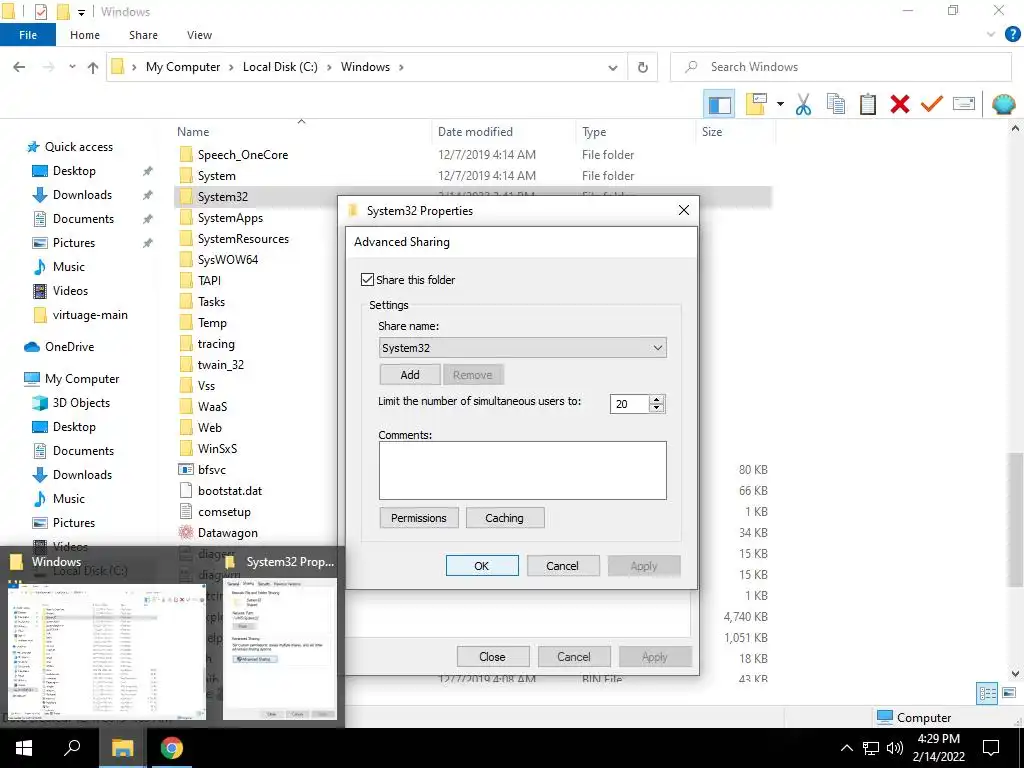Expand the address bar history dropdown

click(613, 67)
